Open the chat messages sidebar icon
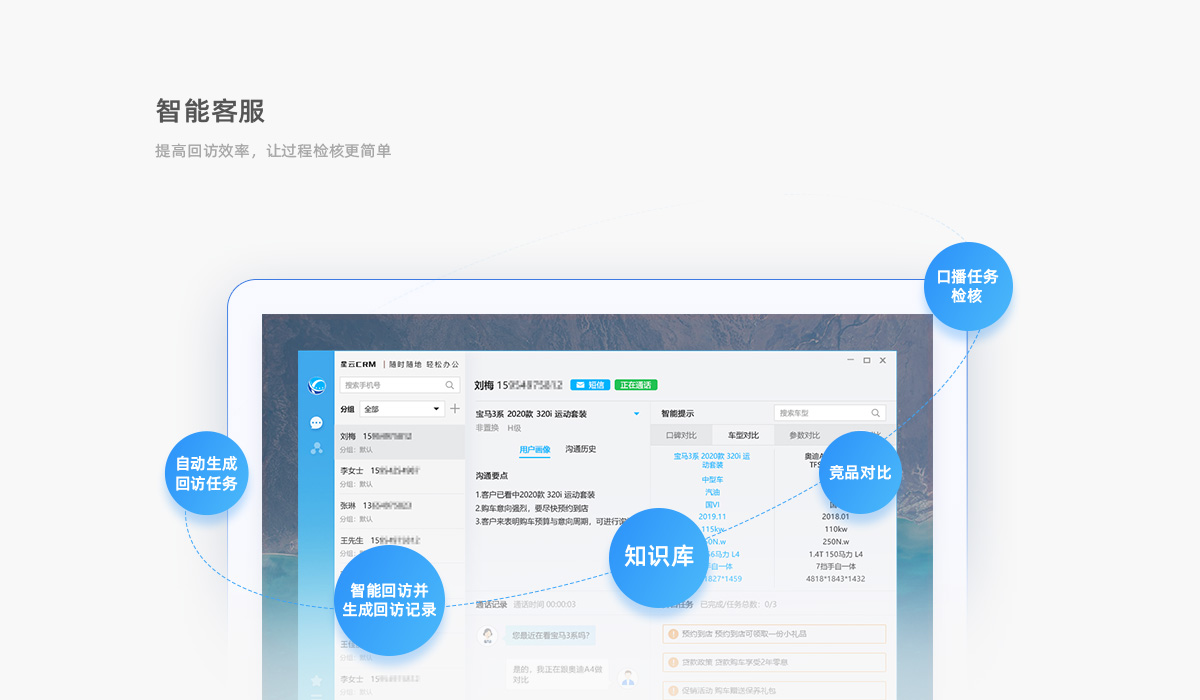Screen dimensions: 1200x700 click(317, 423)
